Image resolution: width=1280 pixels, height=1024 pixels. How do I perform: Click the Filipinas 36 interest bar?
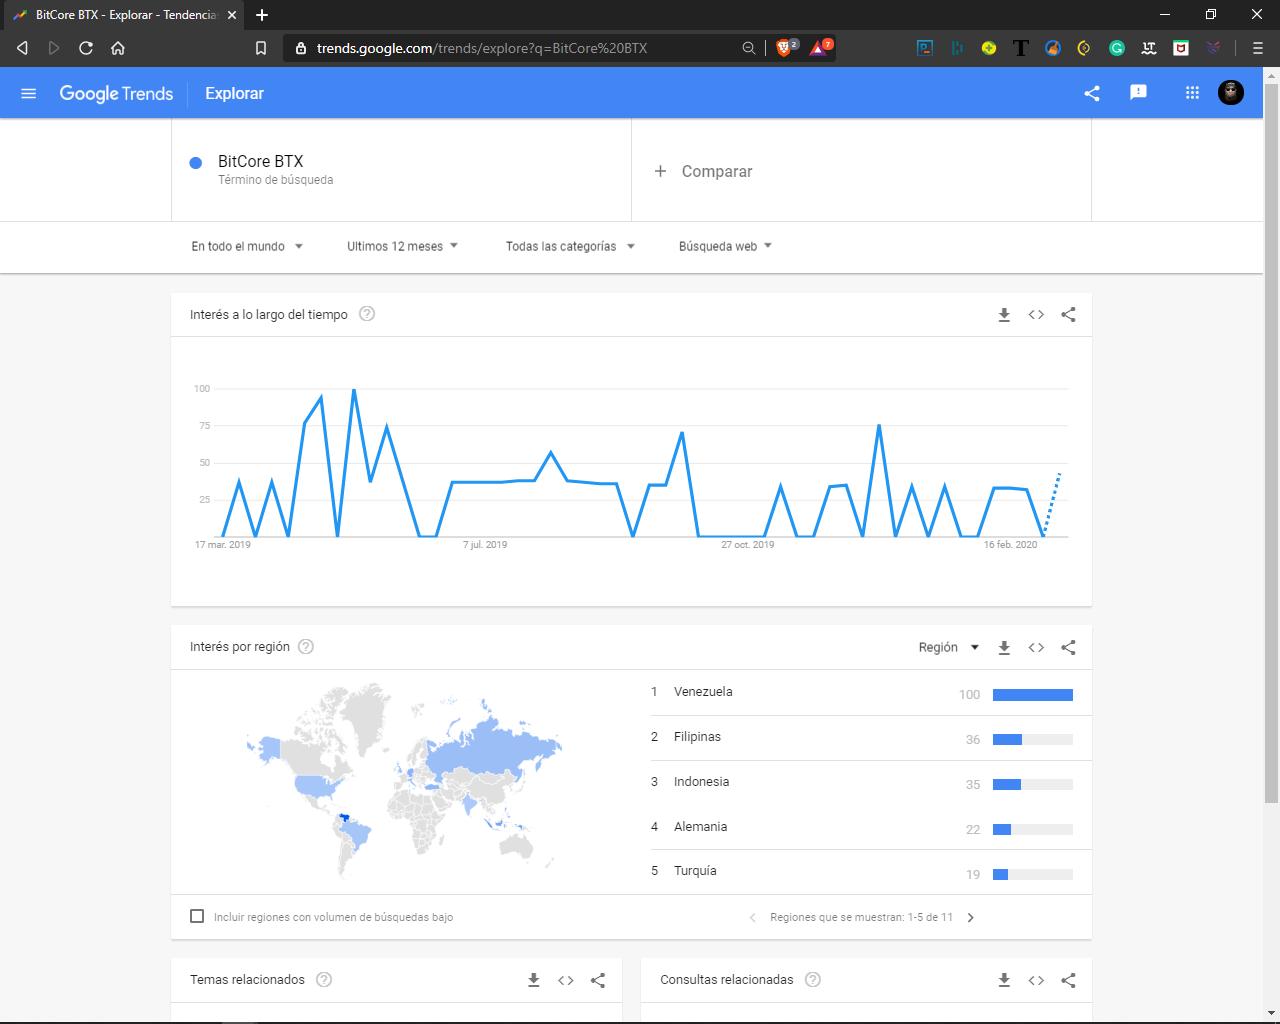(1033, 740)
